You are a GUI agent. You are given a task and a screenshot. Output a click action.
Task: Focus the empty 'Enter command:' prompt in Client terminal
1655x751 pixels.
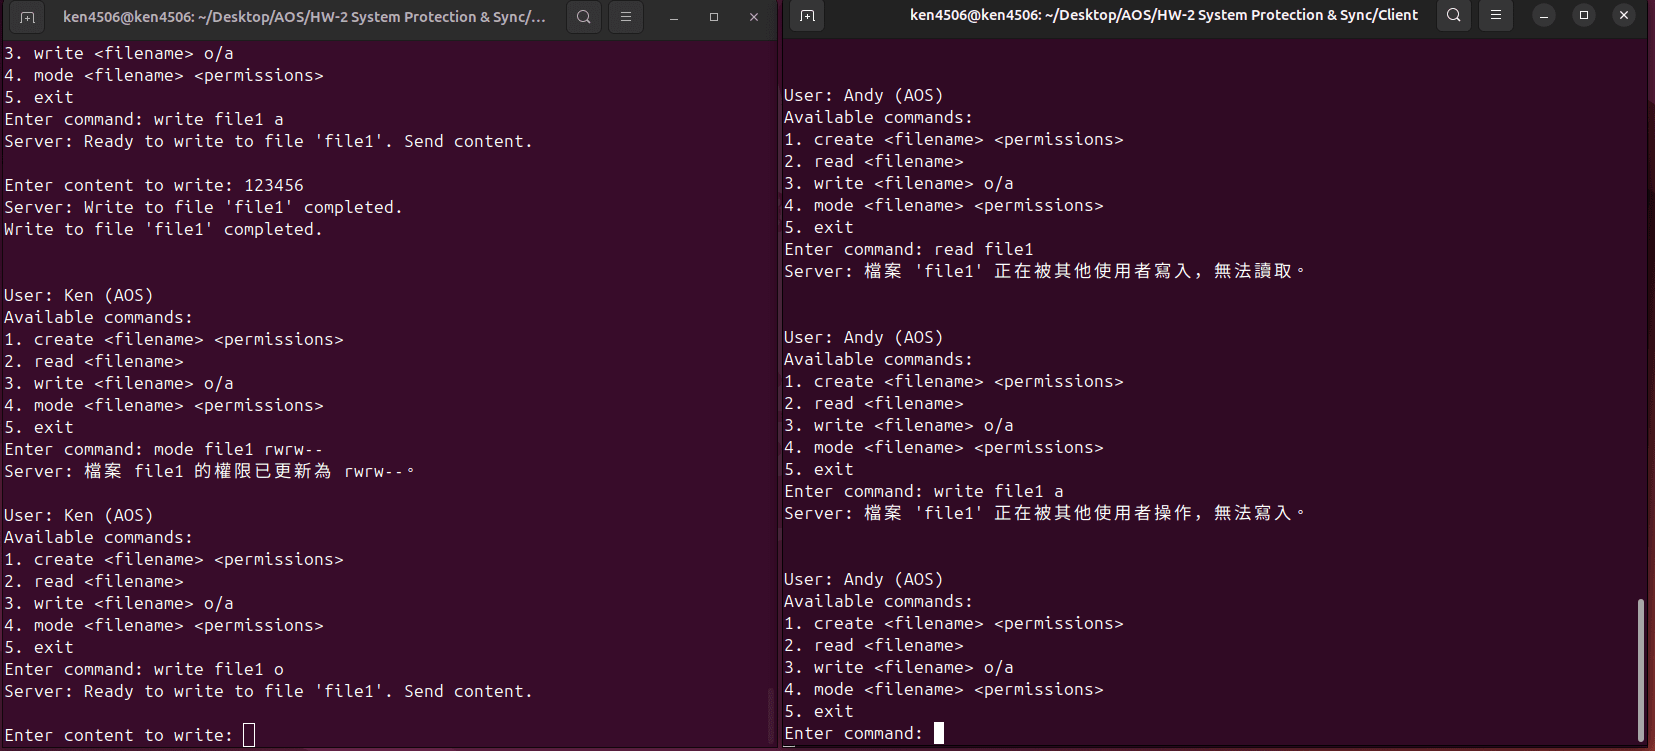(864, 734)
